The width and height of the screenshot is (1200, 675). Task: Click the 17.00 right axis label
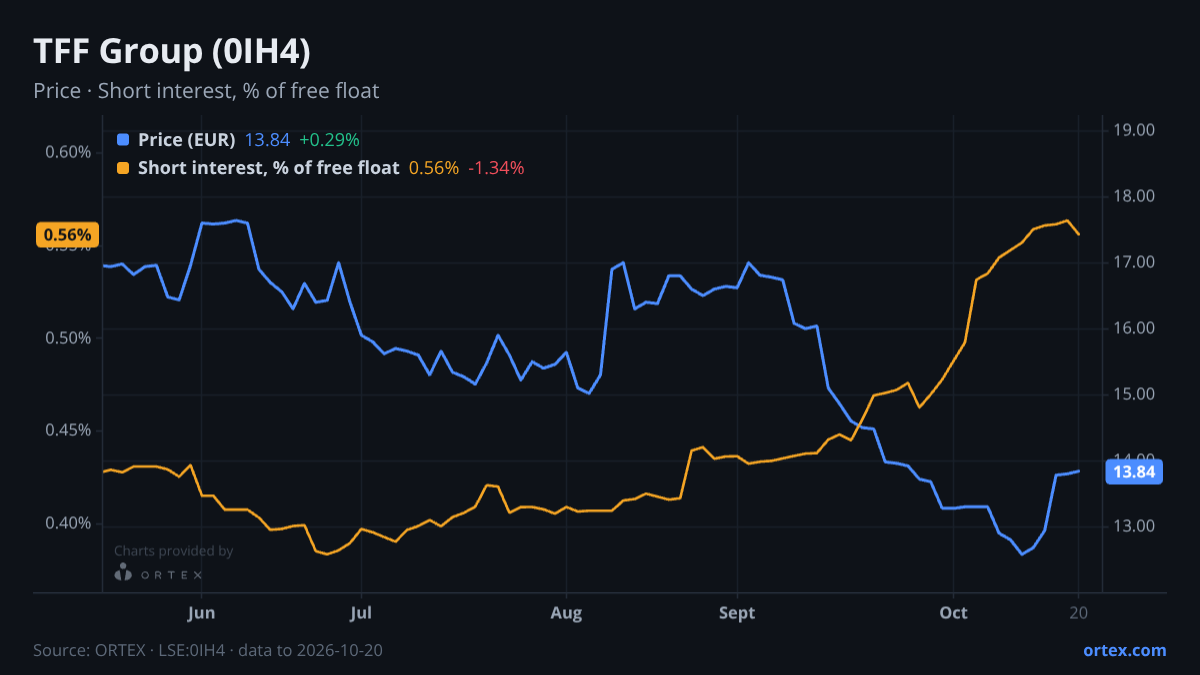coord(1135,262)
